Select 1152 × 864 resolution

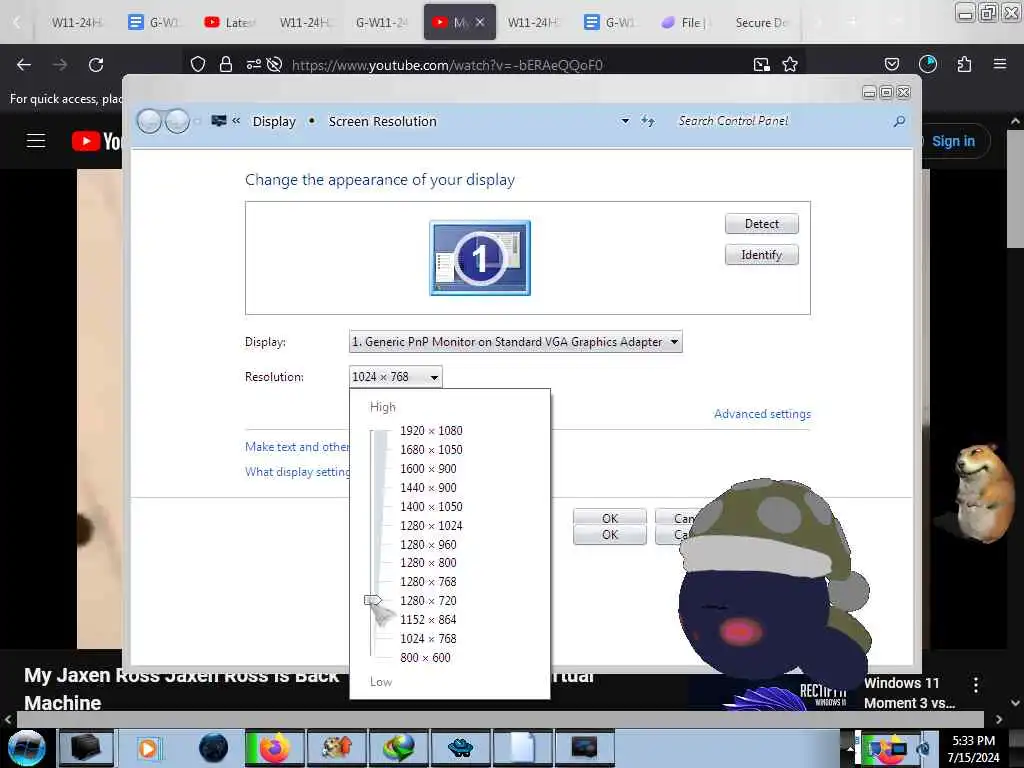(x=428, y=620)
